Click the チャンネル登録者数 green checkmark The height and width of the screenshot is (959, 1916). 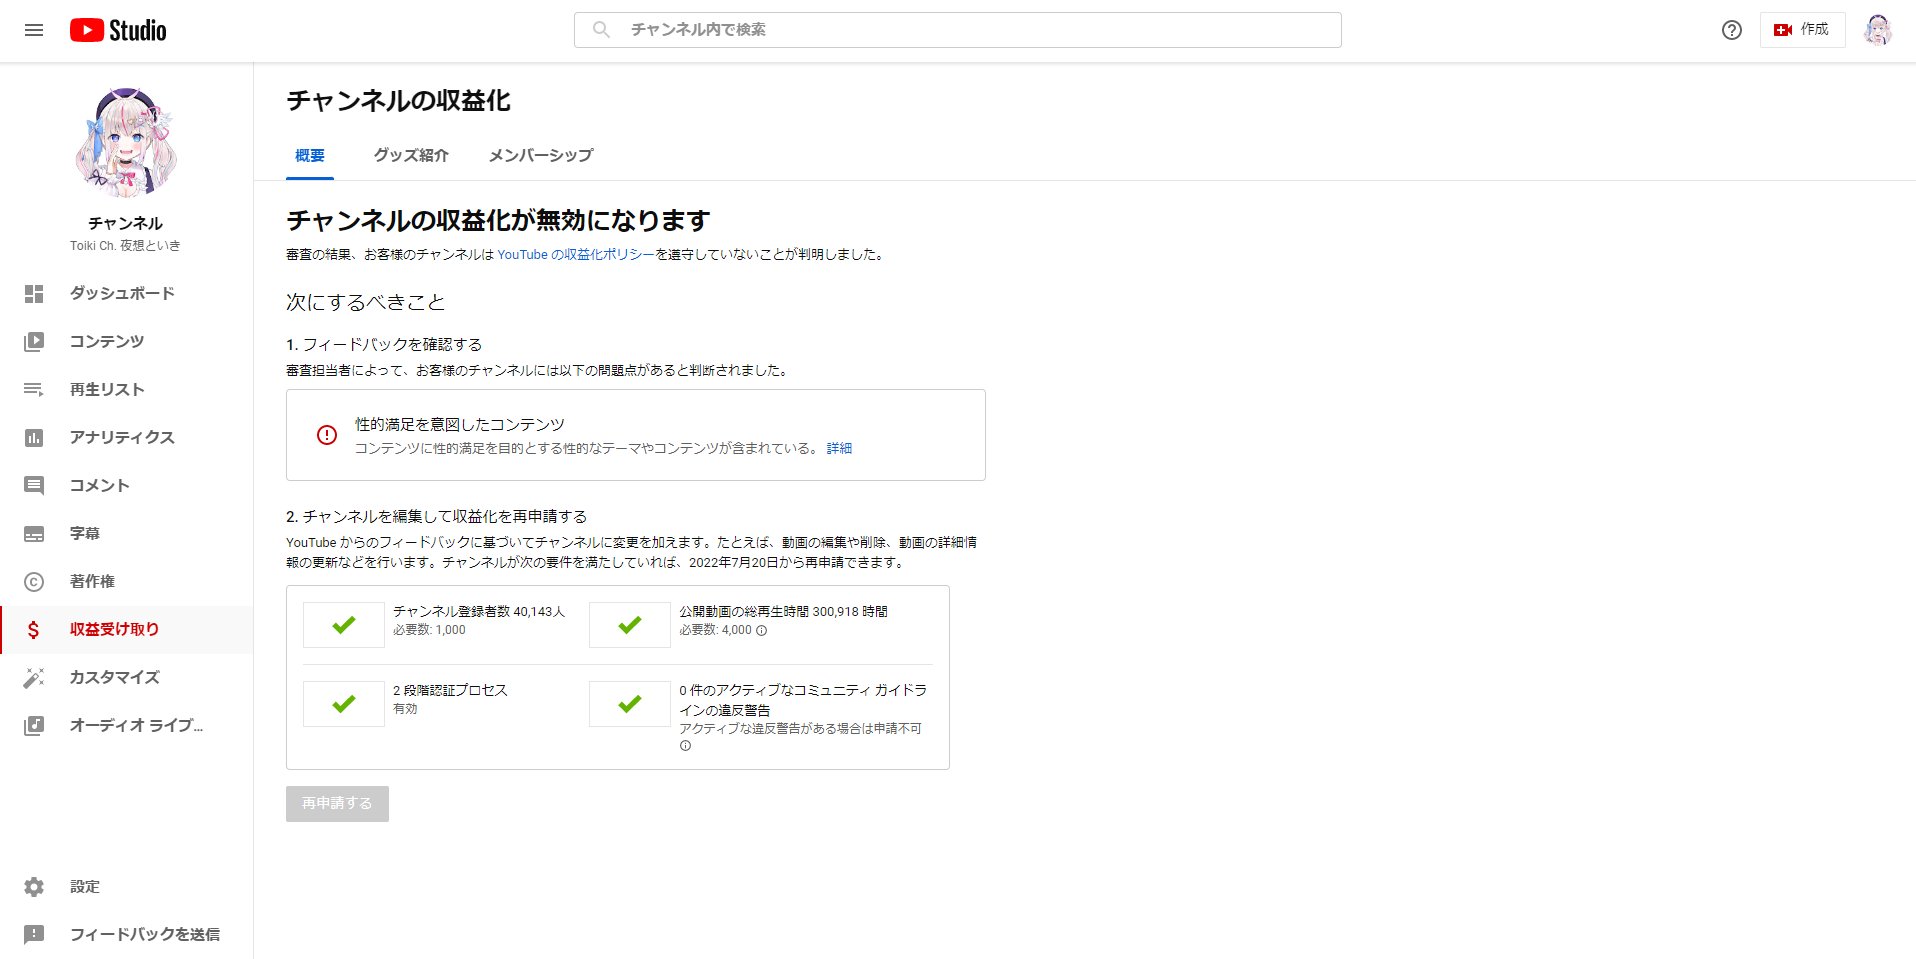344,625
